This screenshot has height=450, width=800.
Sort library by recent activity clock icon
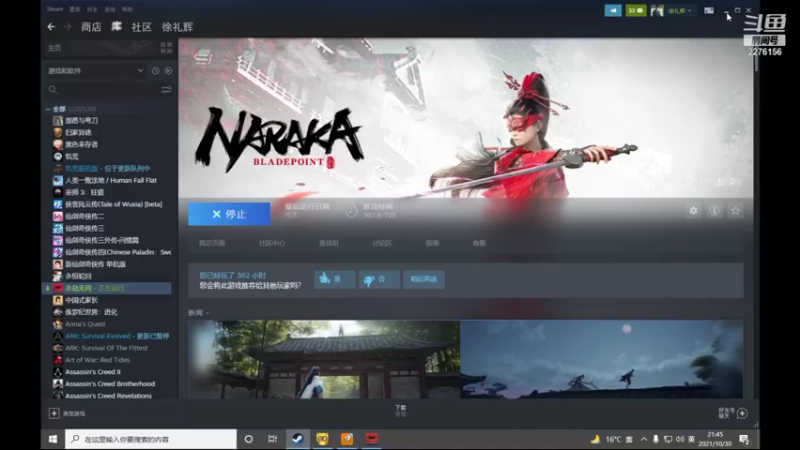click(x=155, y=71)
